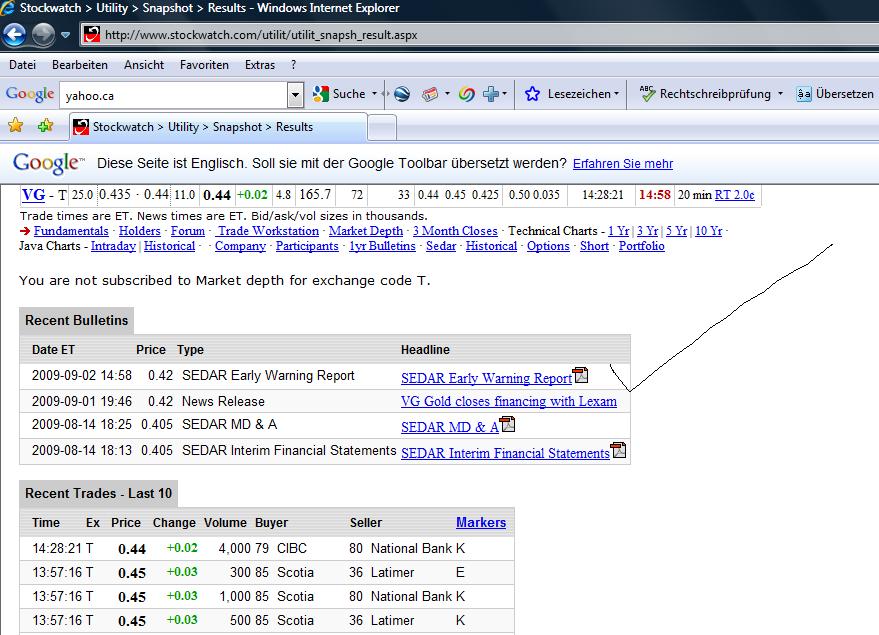
Task: Open the Intraday Java chart link
Action: click(113, 246)
